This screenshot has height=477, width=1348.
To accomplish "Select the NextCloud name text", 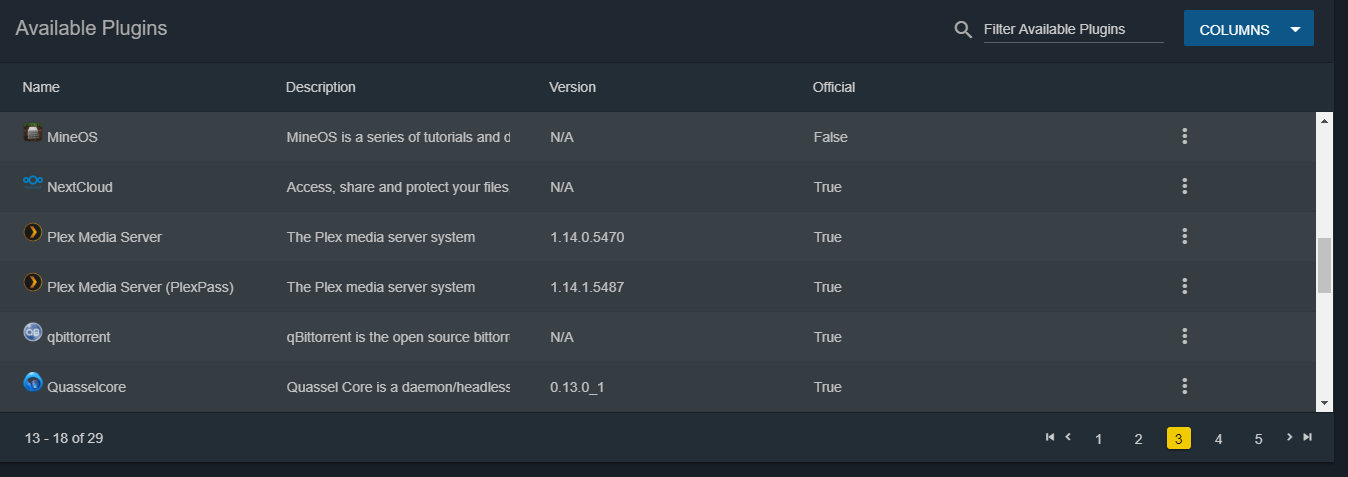I will (80, 187).
